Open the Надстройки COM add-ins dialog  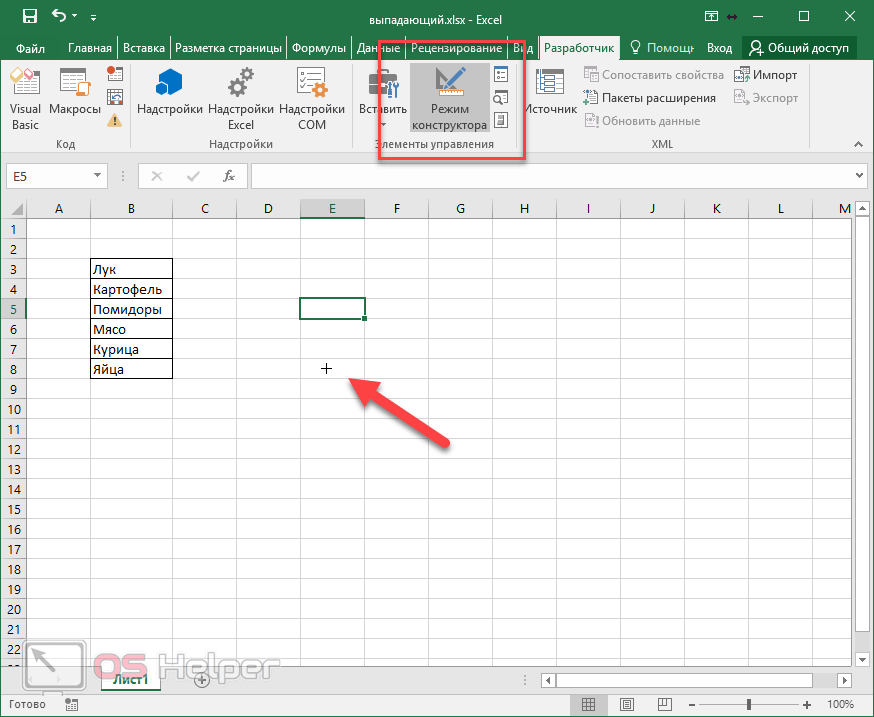(311, 98)
